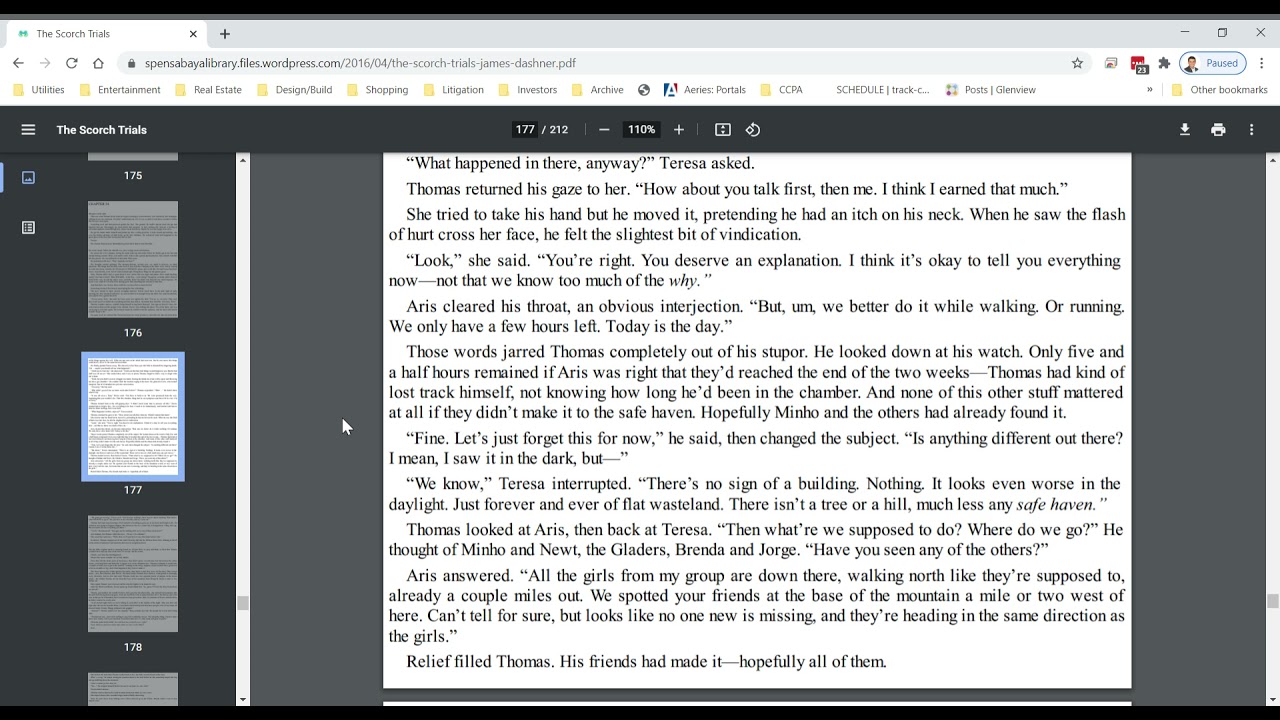Screen dimensions: 1280x720
Task: Open Chrome's three-dot menu
Action: point(1262,63)
